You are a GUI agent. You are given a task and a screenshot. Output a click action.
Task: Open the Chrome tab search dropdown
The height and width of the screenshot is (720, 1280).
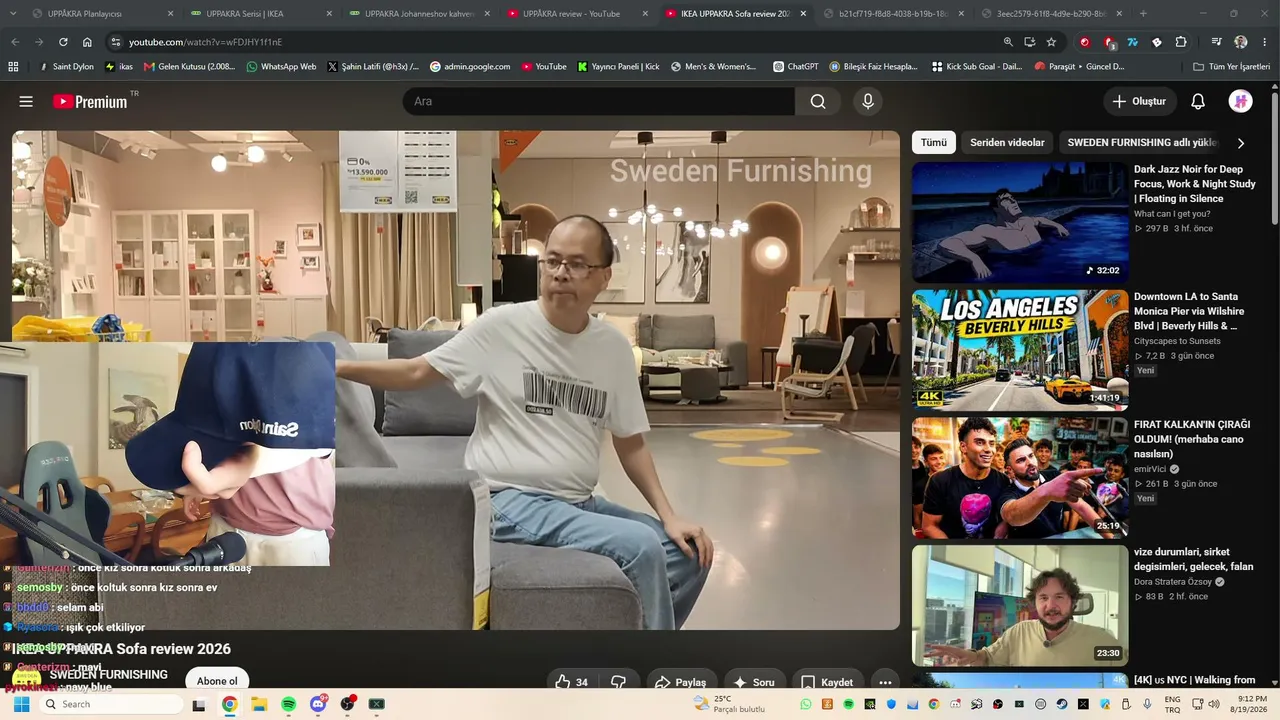(x=15, y=14)
